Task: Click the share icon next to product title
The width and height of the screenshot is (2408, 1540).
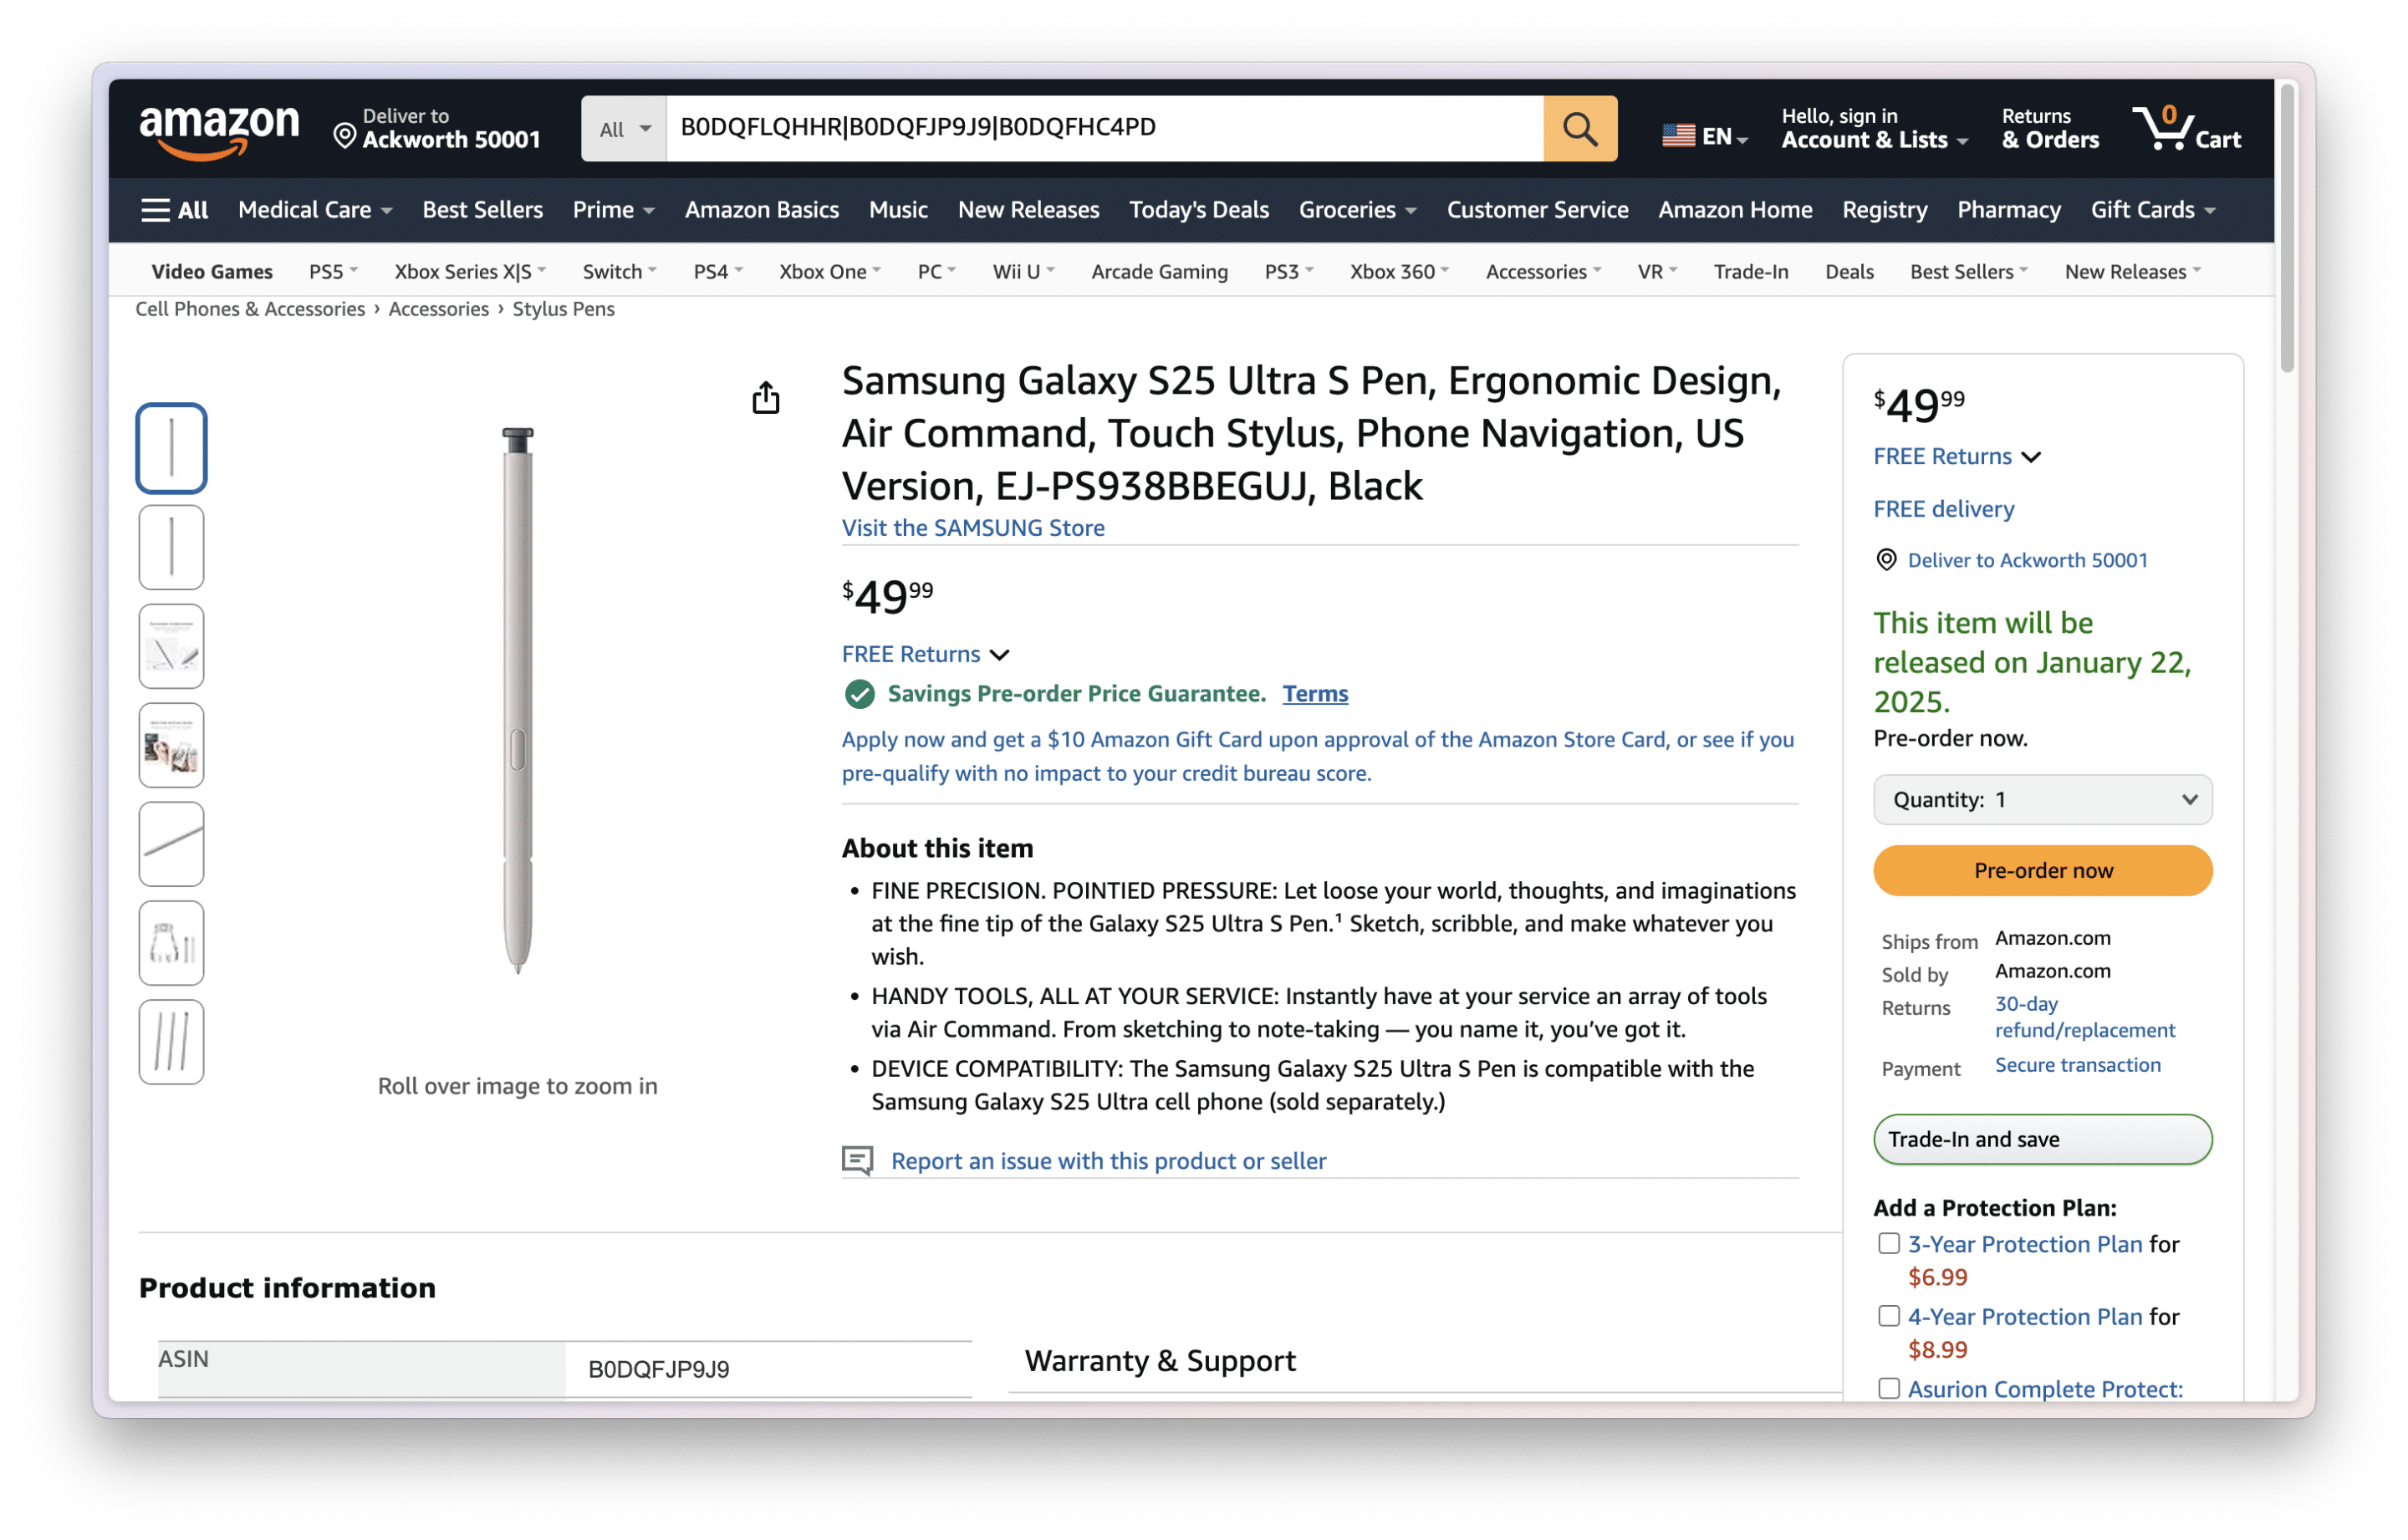Action: click(765, 396)
